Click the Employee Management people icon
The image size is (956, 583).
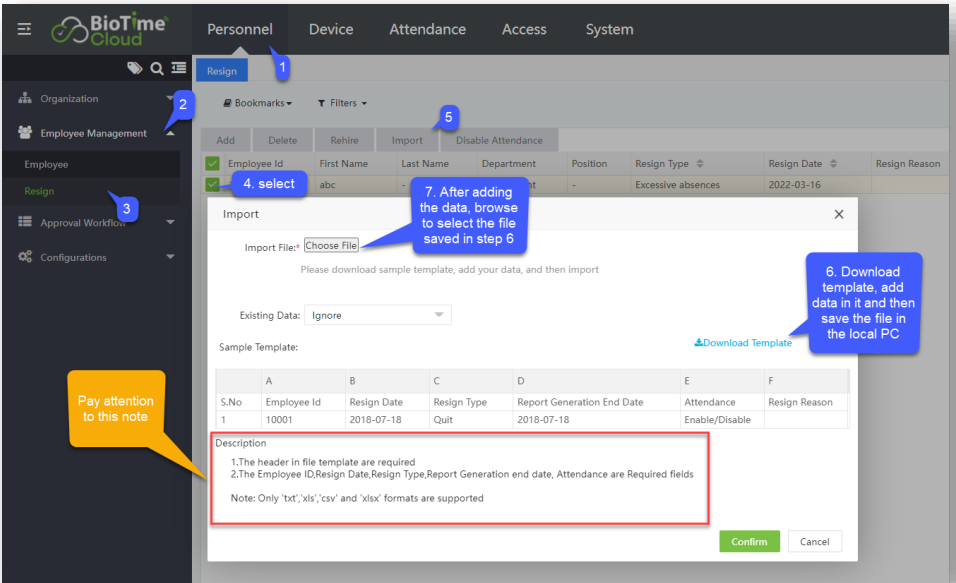click(x=26, y=133)
